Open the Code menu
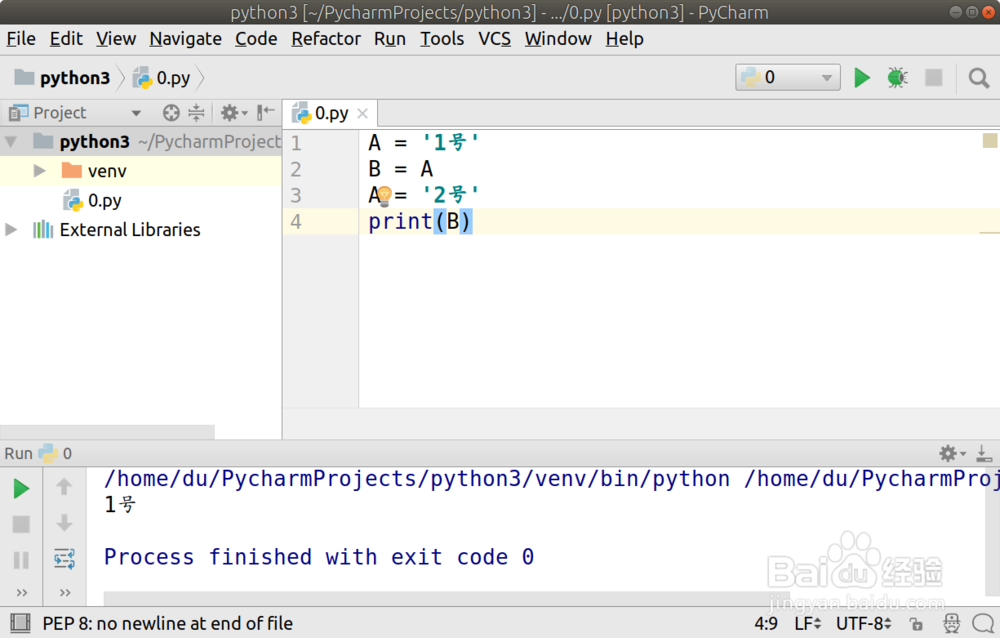1000x638 pixels. 256,39
